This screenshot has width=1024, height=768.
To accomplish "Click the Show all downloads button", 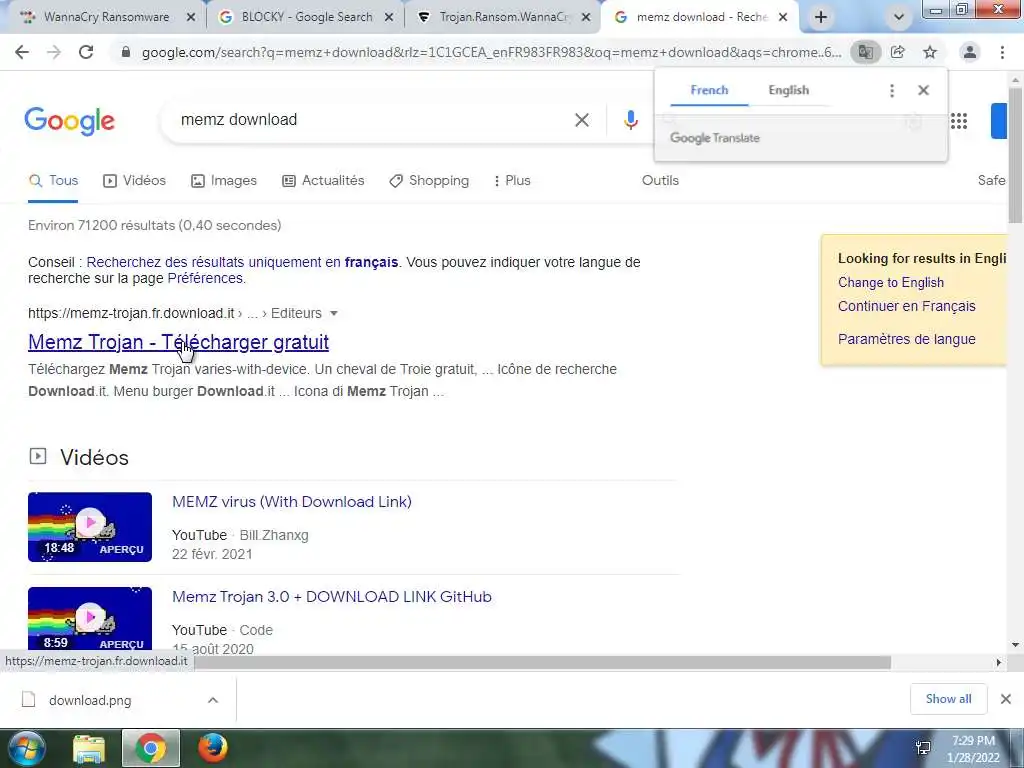I will (948, 699).
